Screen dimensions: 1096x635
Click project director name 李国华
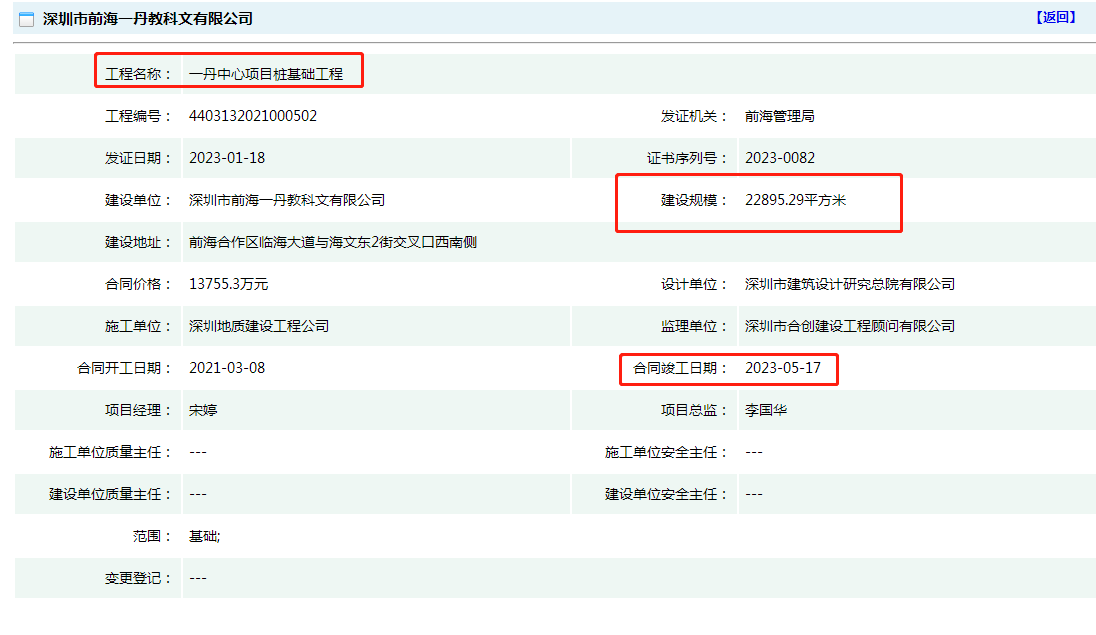pos(766,410)
